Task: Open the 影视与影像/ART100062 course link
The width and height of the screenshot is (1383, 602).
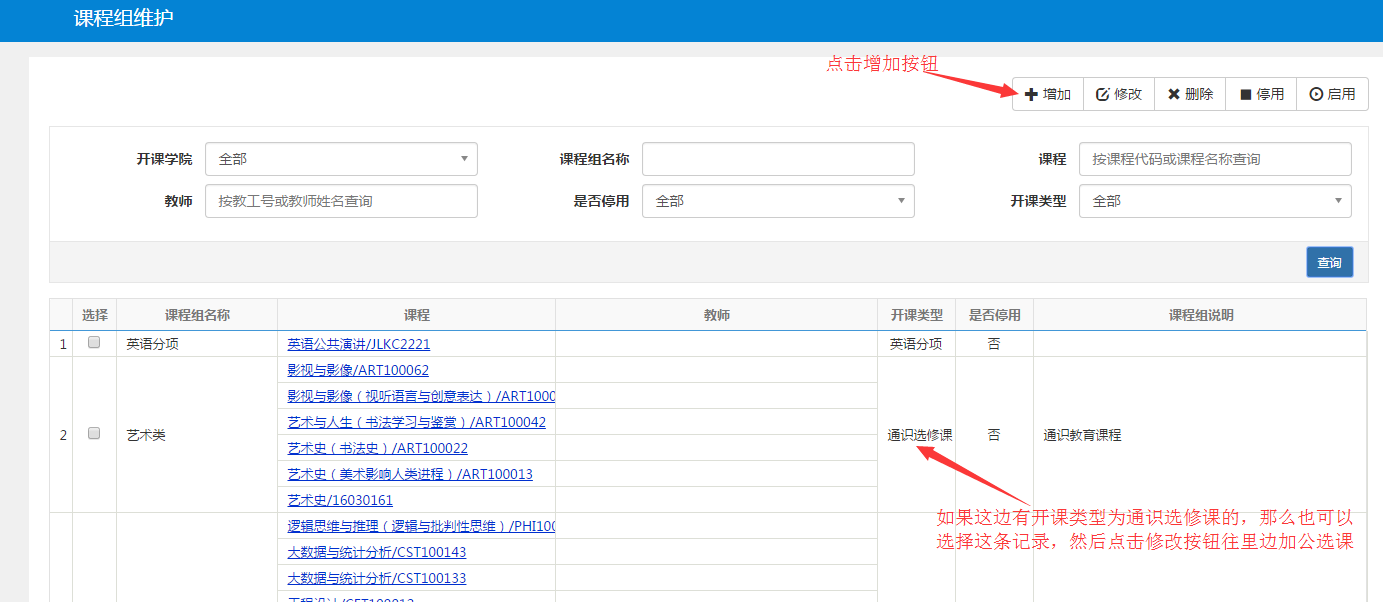Action: point(358,370)
